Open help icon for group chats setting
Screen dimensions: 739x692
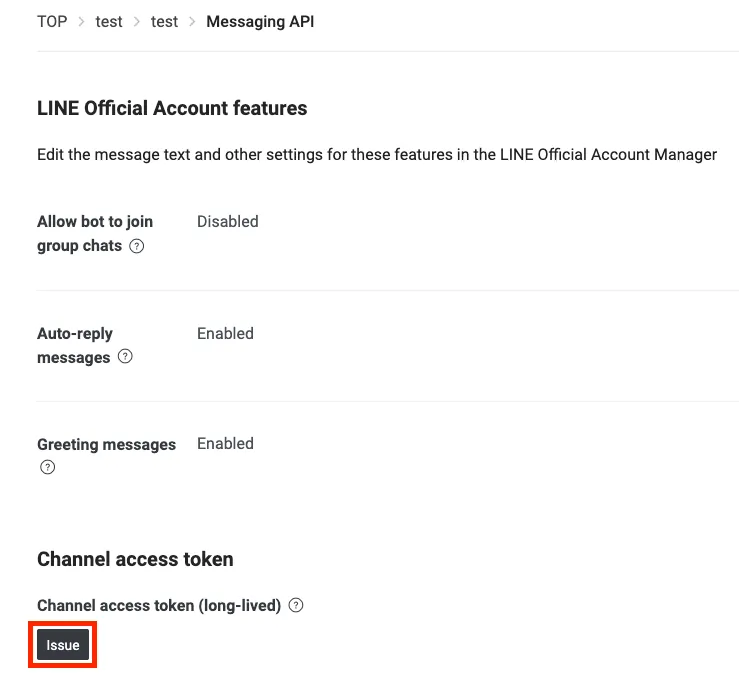[x=137, y=246]
